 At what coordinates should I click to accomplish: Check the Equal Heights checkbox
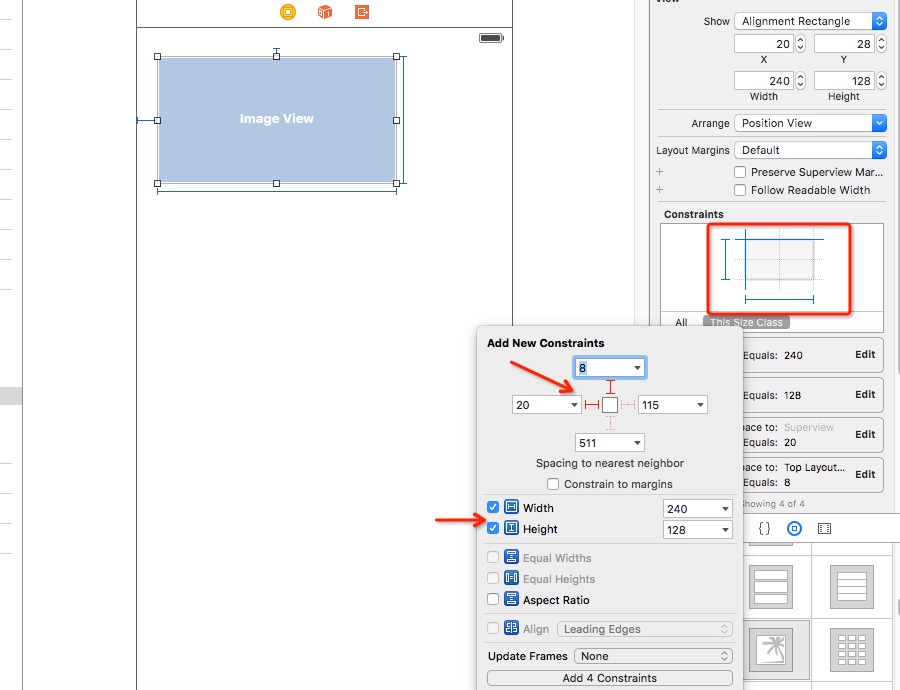point(492,578)
